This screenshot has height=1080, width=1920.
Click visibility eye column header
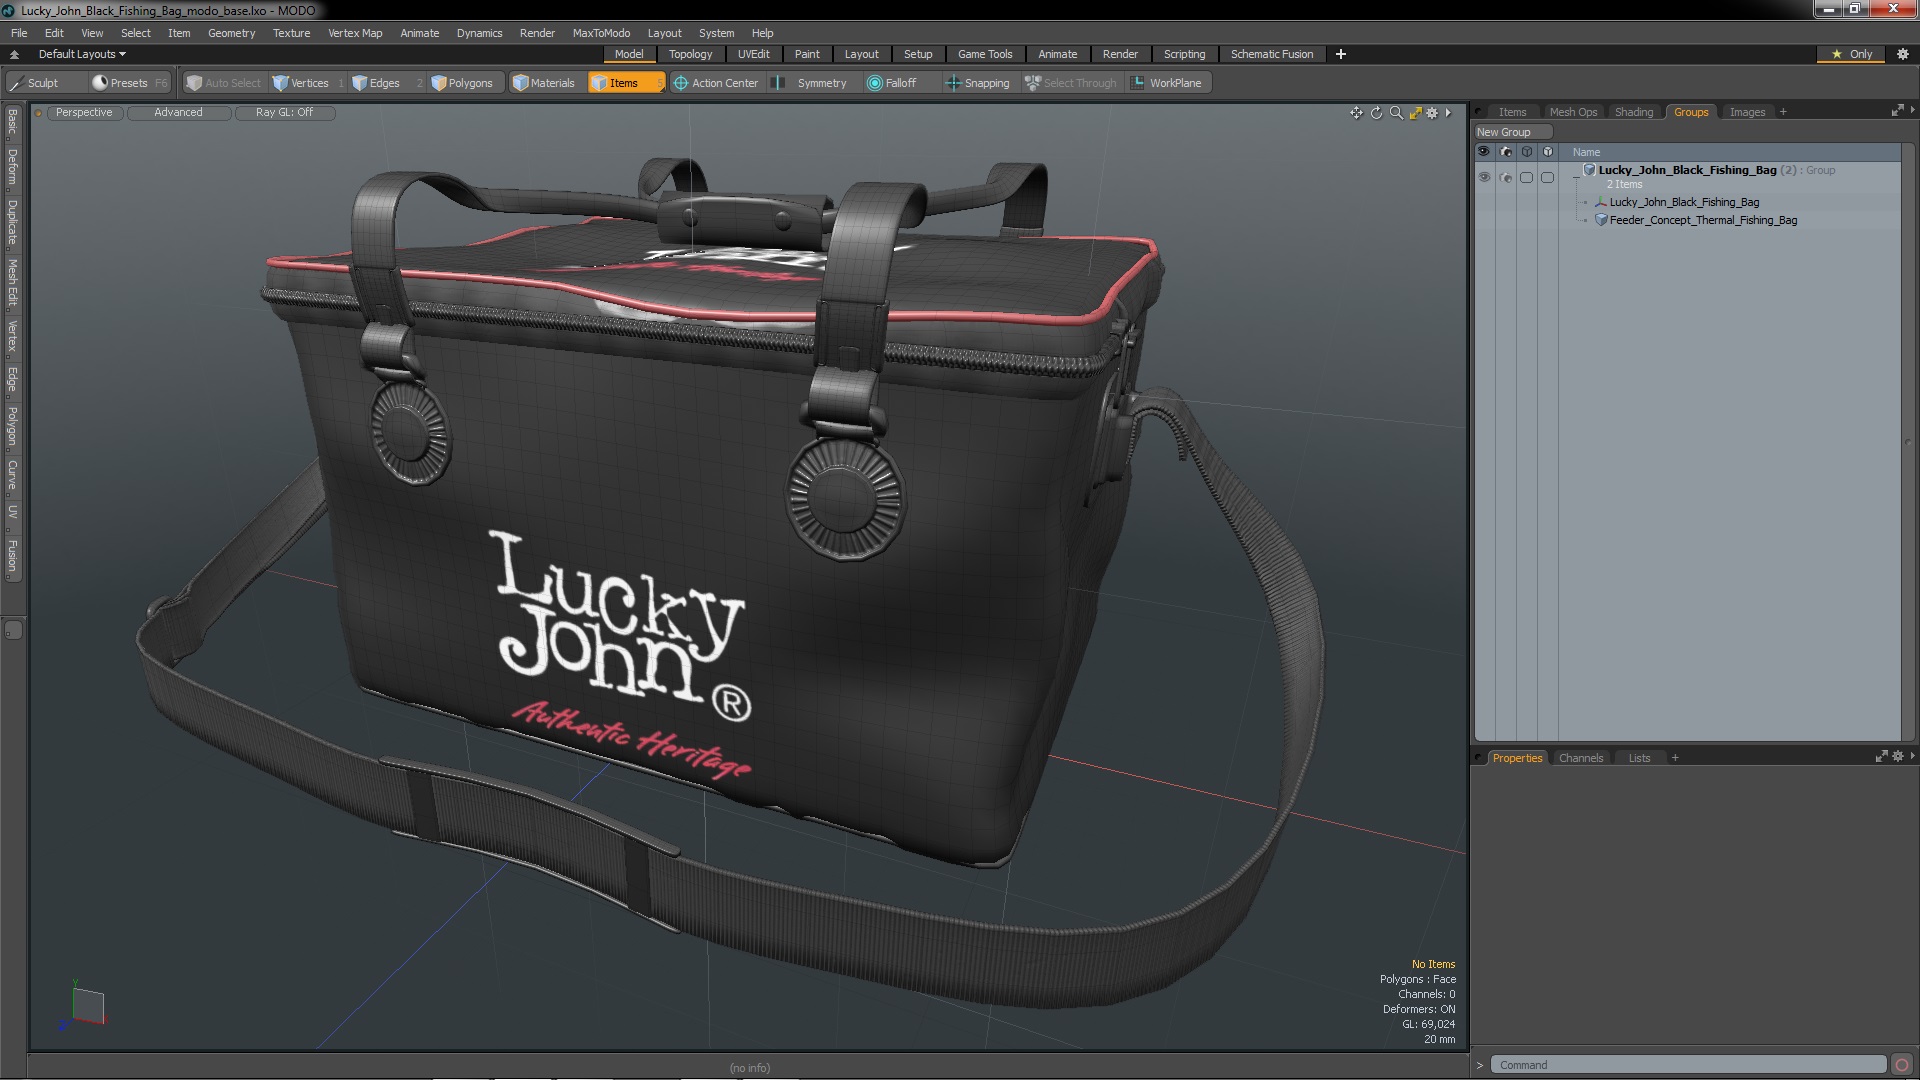pos(1484,152)
